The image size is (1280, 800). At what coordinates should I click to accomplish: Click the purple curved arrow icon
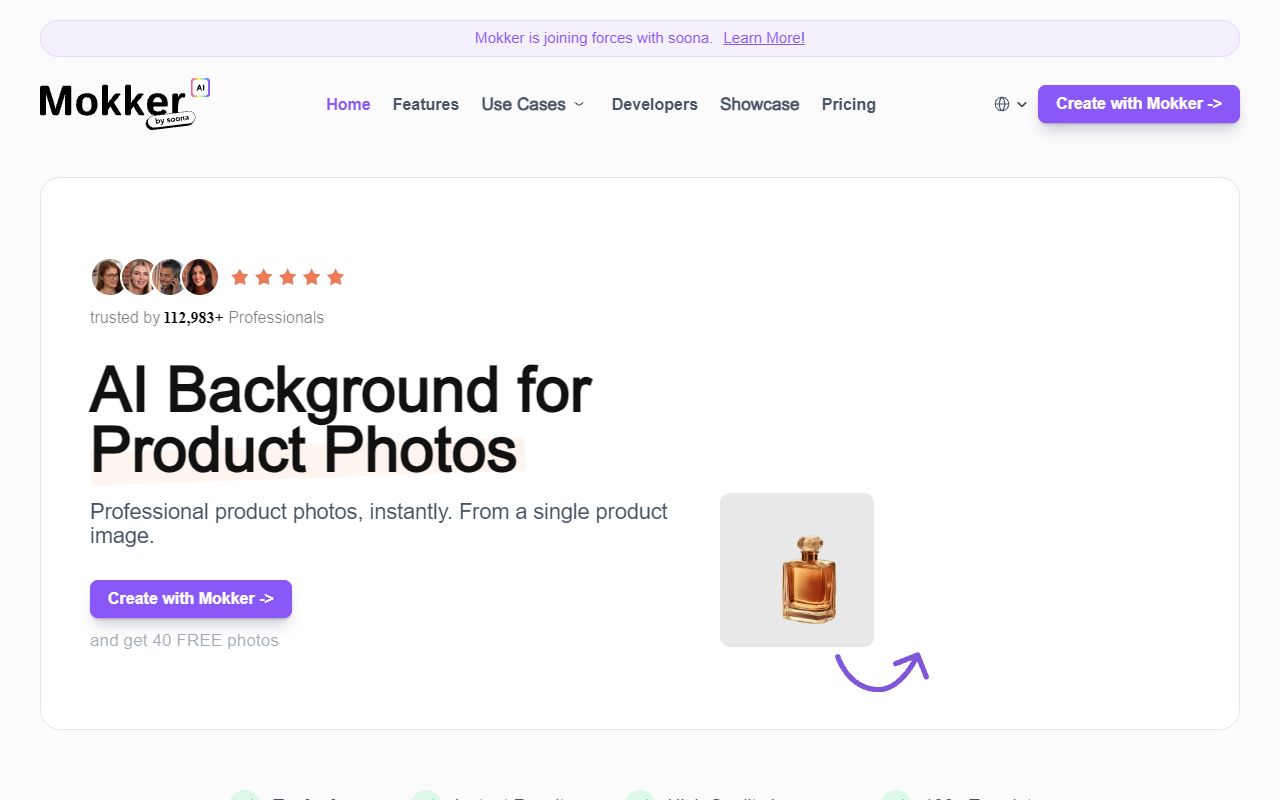[882, 670]
